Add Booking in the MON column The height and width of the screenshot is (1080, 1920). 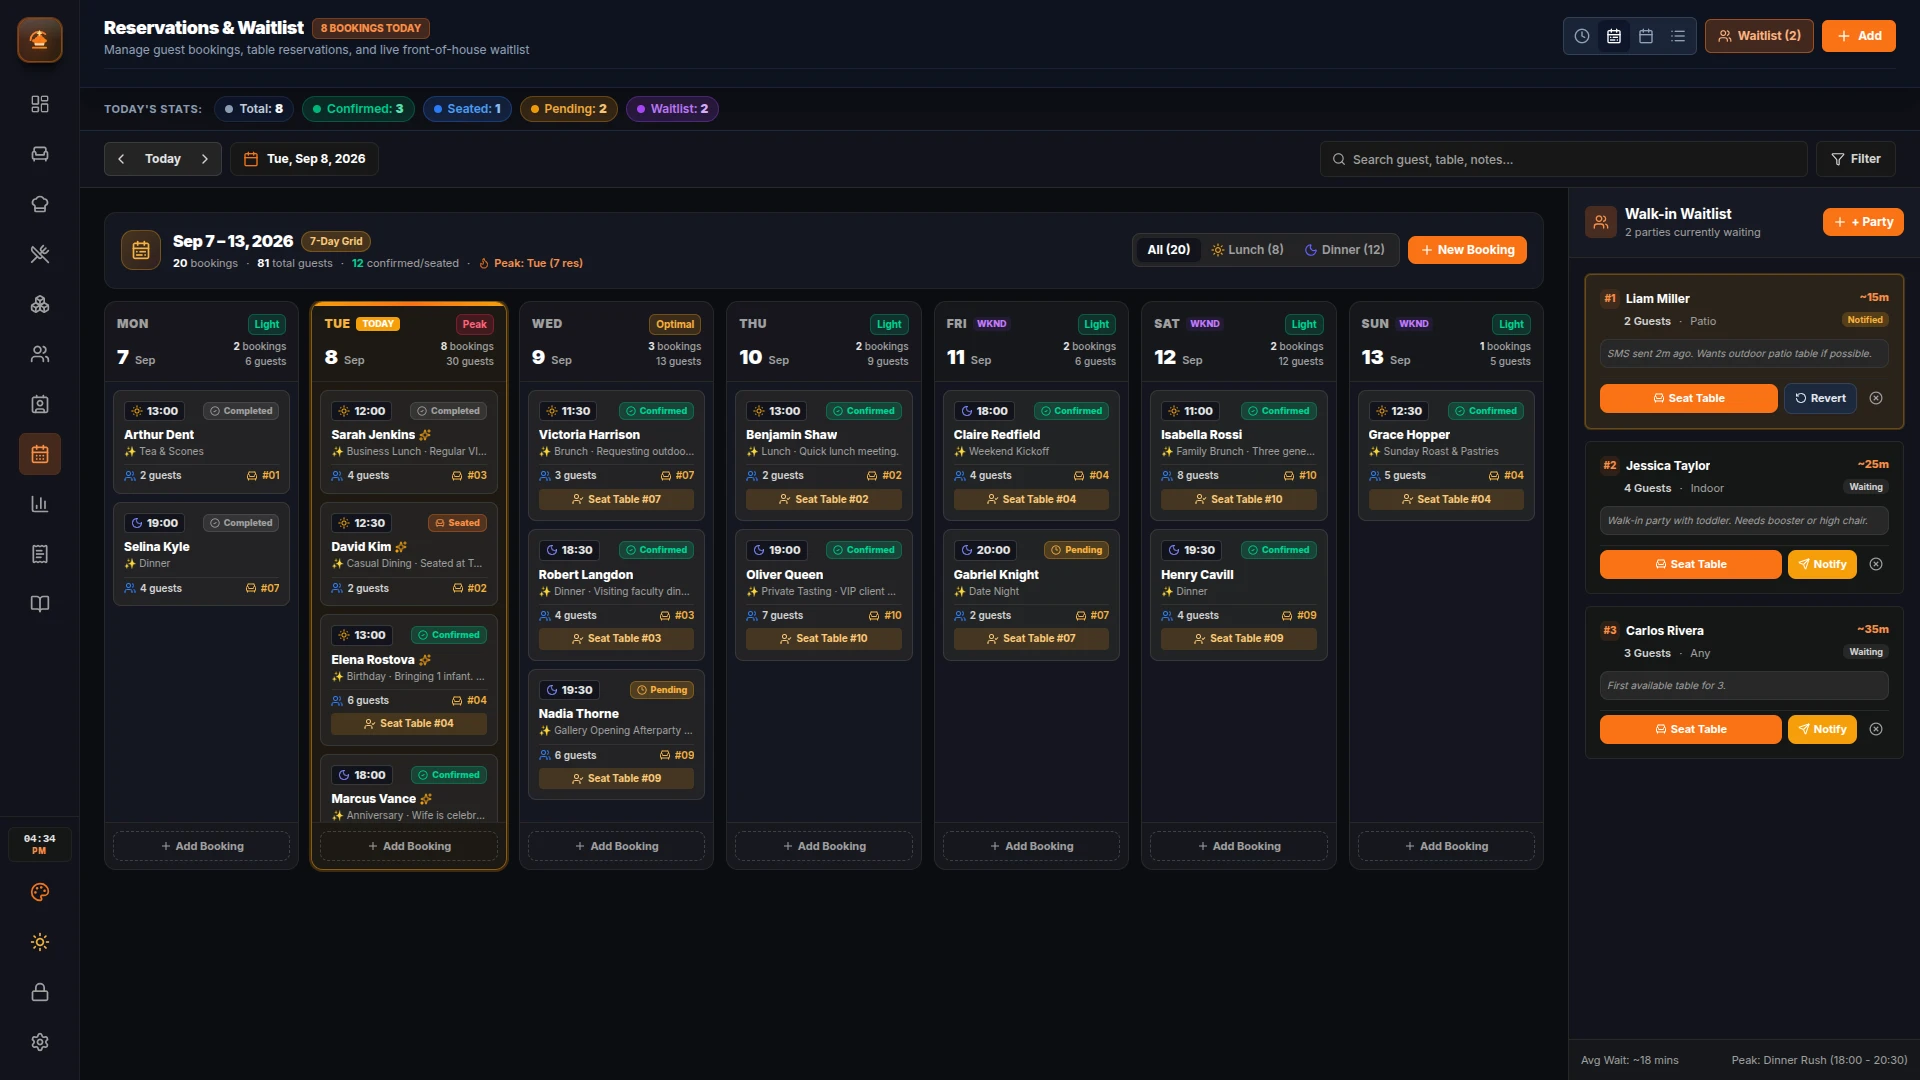[202, 846]
